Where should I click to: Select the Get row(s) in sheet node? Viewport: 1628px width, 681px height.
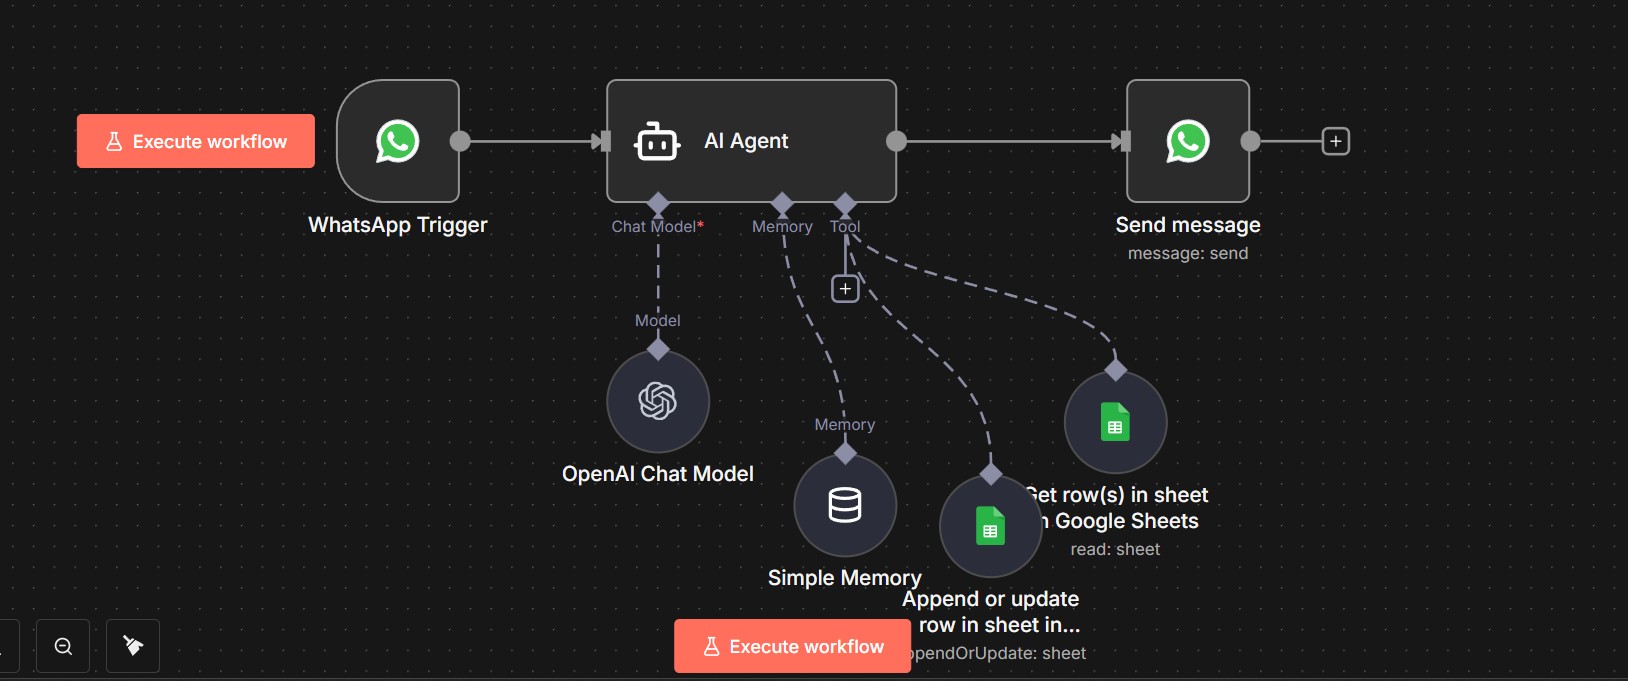1115,423
